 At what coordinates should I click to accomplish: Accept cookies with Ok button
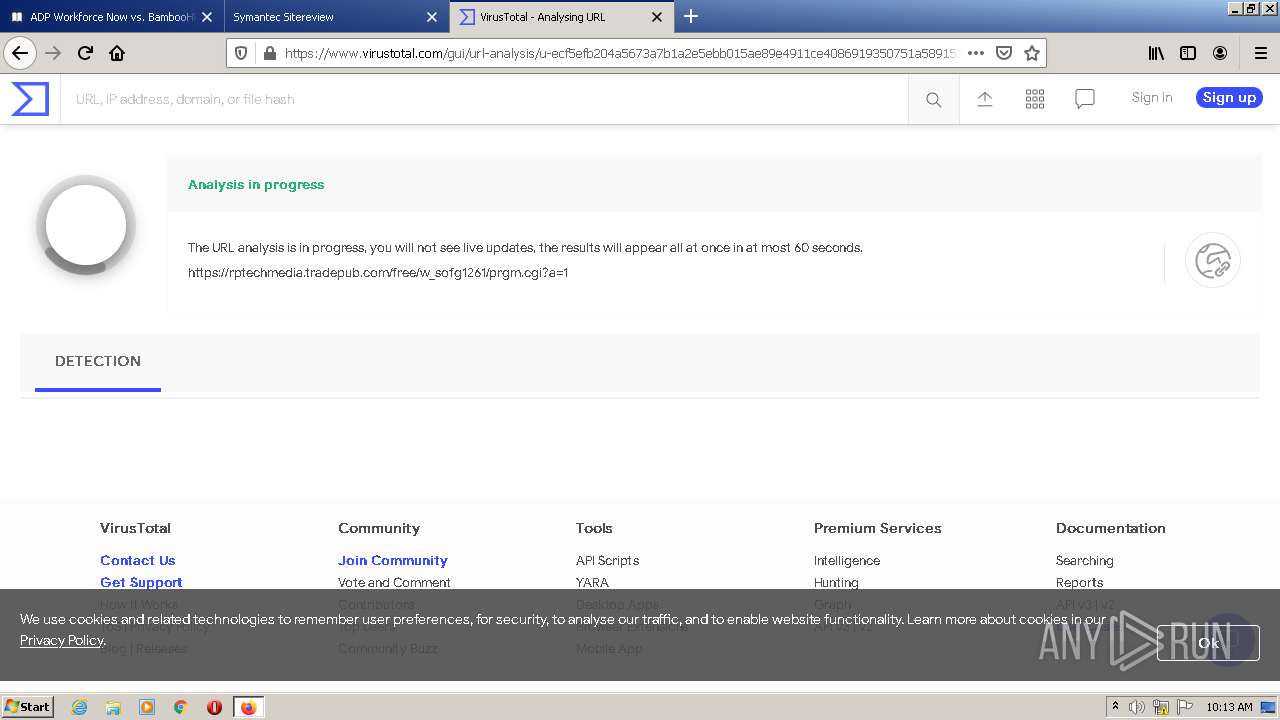pyautogui.click(x=1208, y=643)
